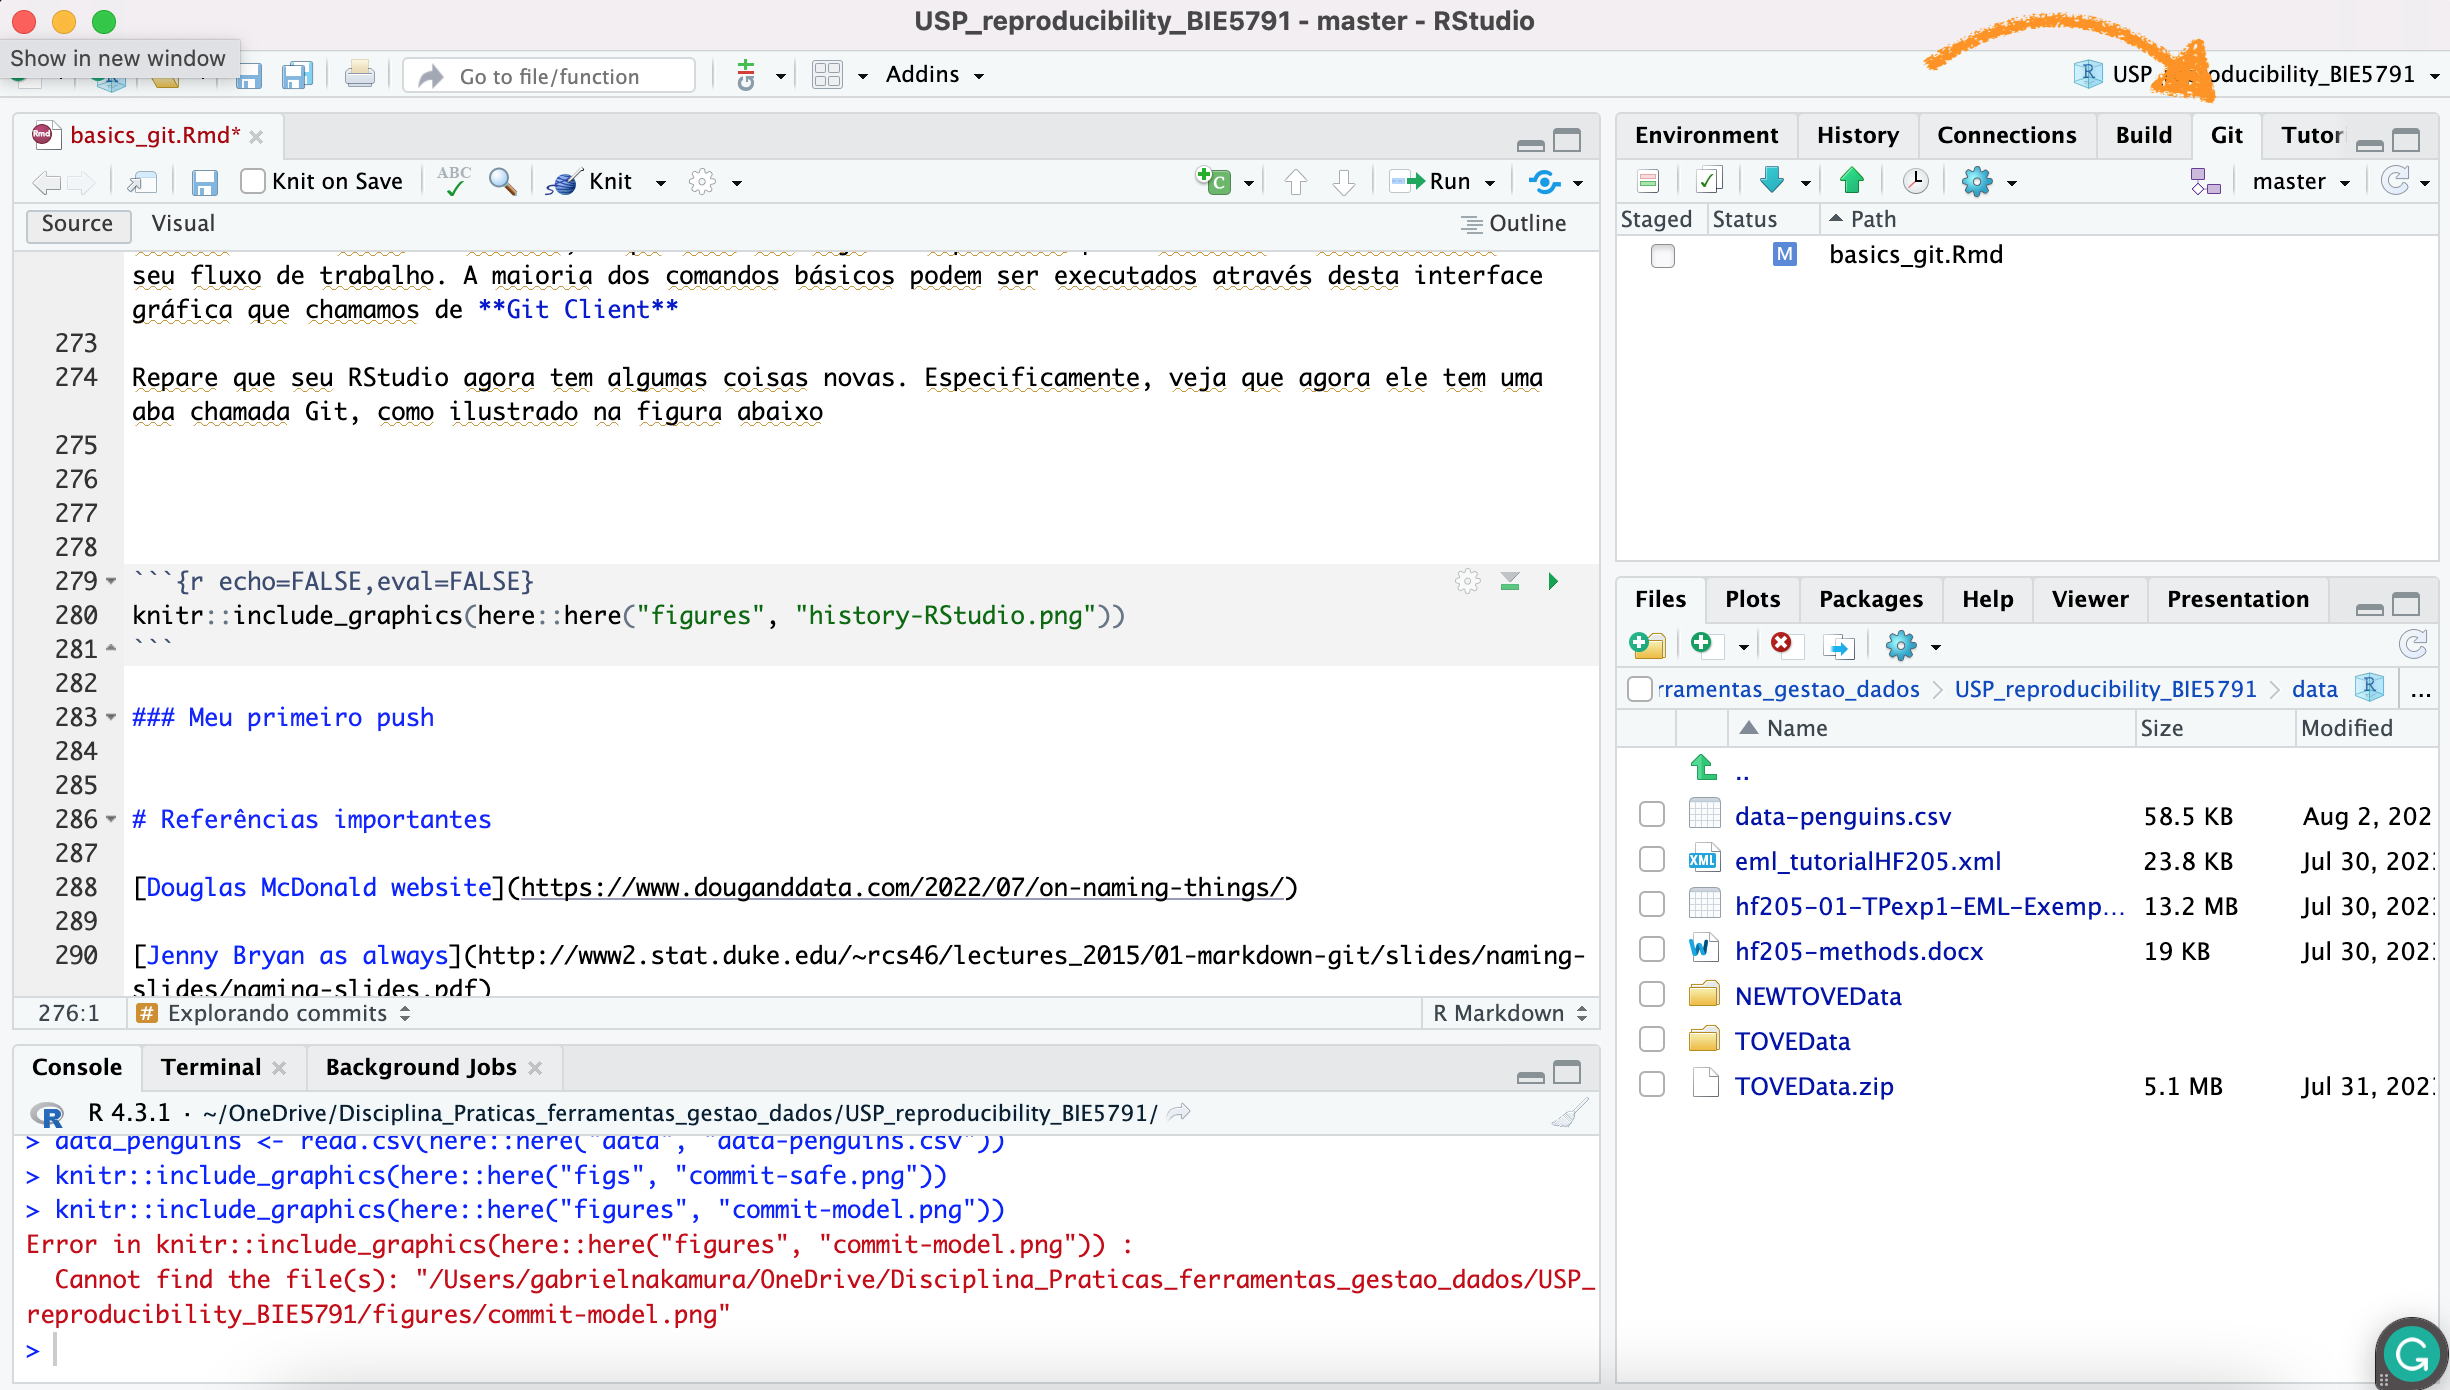2450x1390 pixels.
Task: Open the Addins menu
Action: point(934,75)
